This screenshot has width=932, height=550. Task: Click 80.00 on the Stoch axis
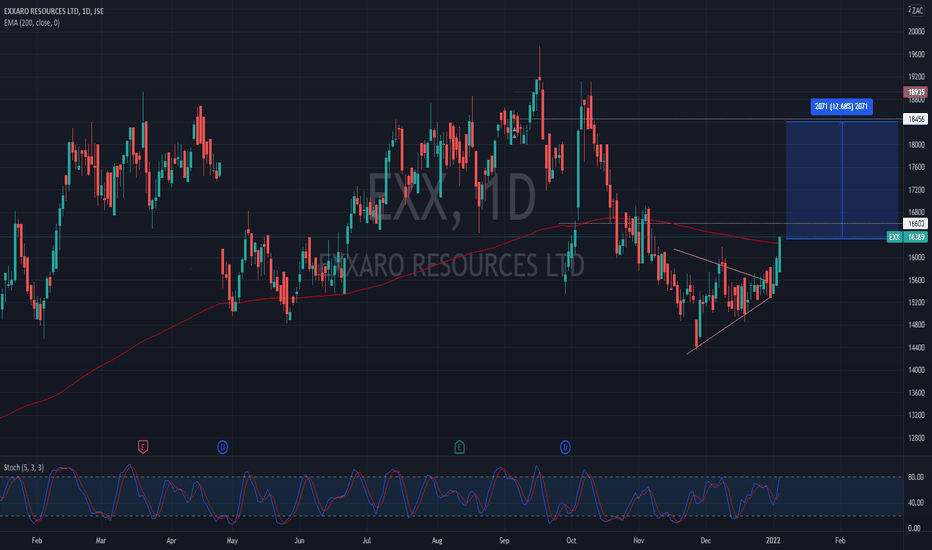pos(916,477)
